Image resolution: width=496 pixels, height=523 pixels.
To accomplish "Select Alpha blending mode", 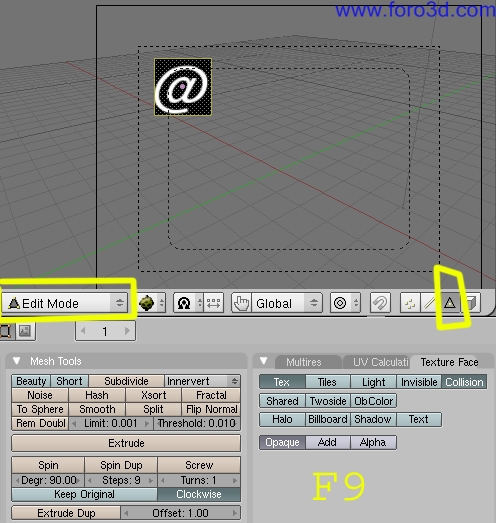I will [x=373, y=443].
